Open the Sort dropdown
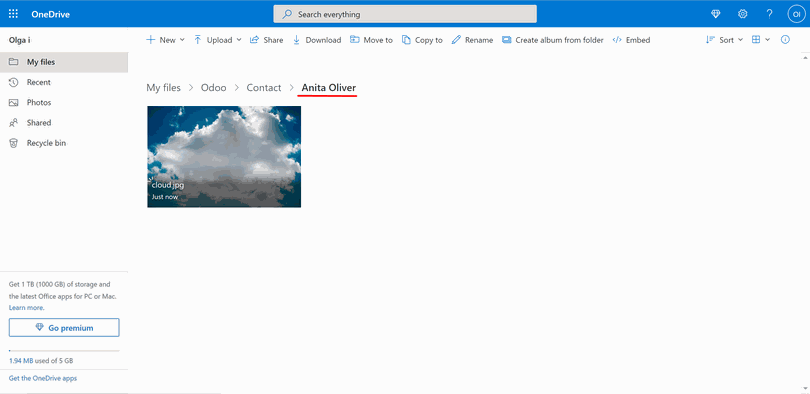The width and height of the screenshot is (810, 394). [724, 40]
